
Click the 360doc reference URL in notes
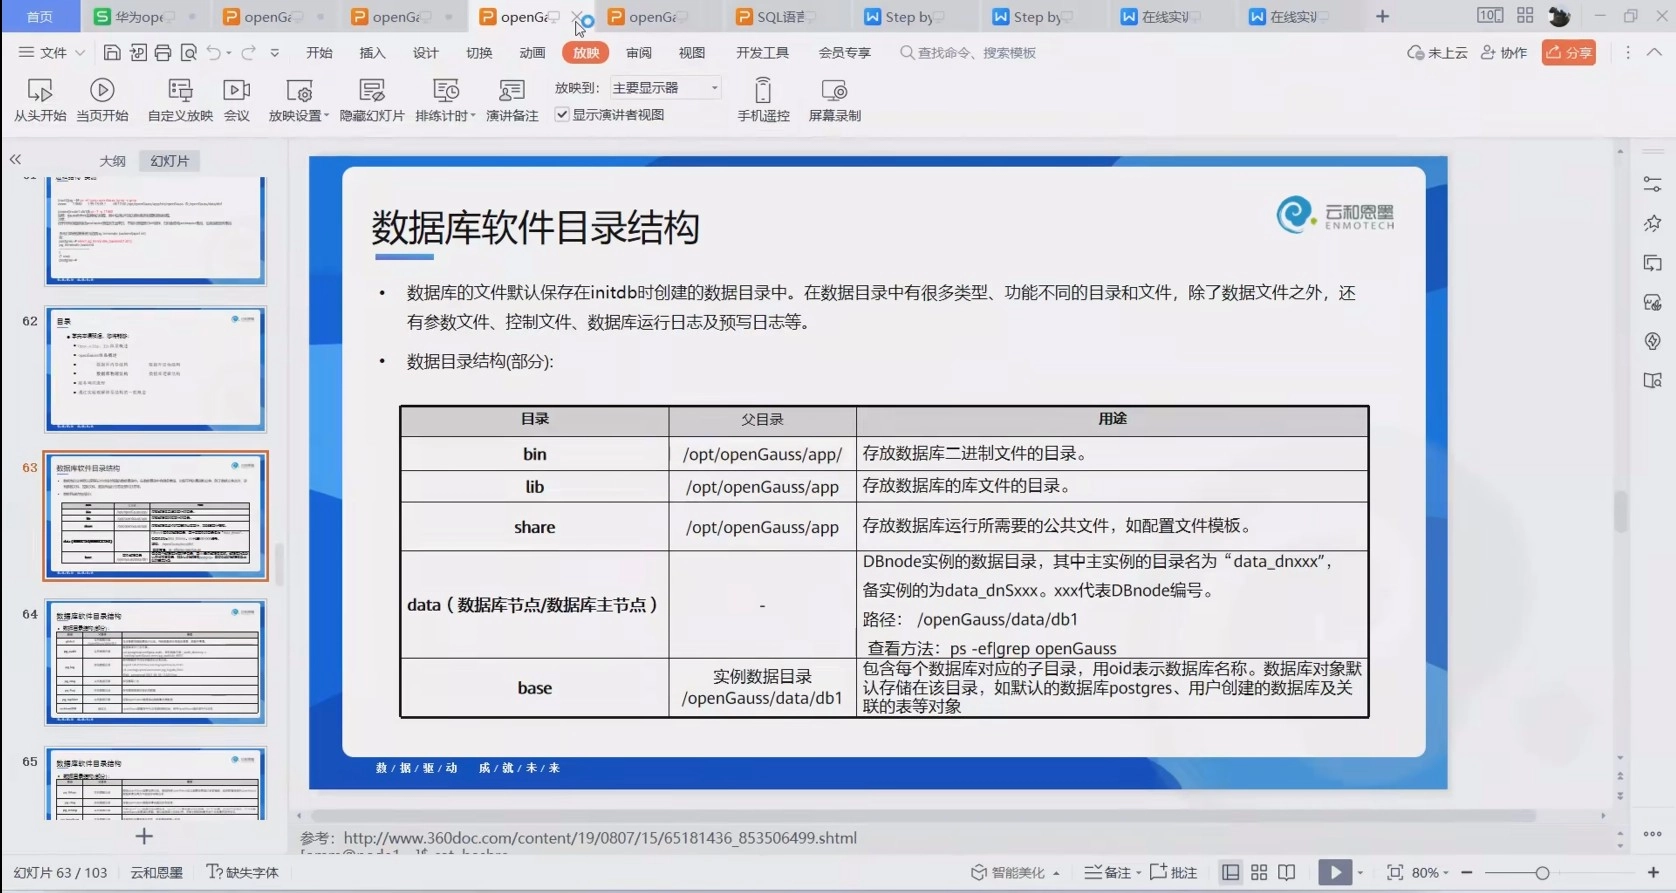[600, 838]
